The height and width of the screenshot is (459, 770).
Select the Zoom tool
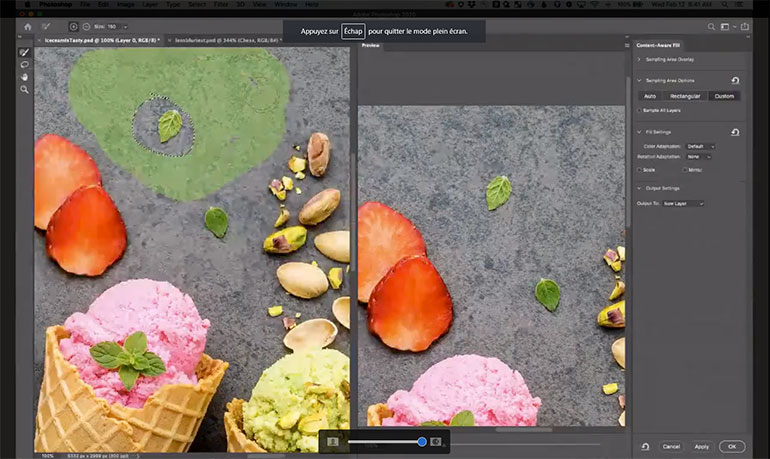tap(24, 90)
